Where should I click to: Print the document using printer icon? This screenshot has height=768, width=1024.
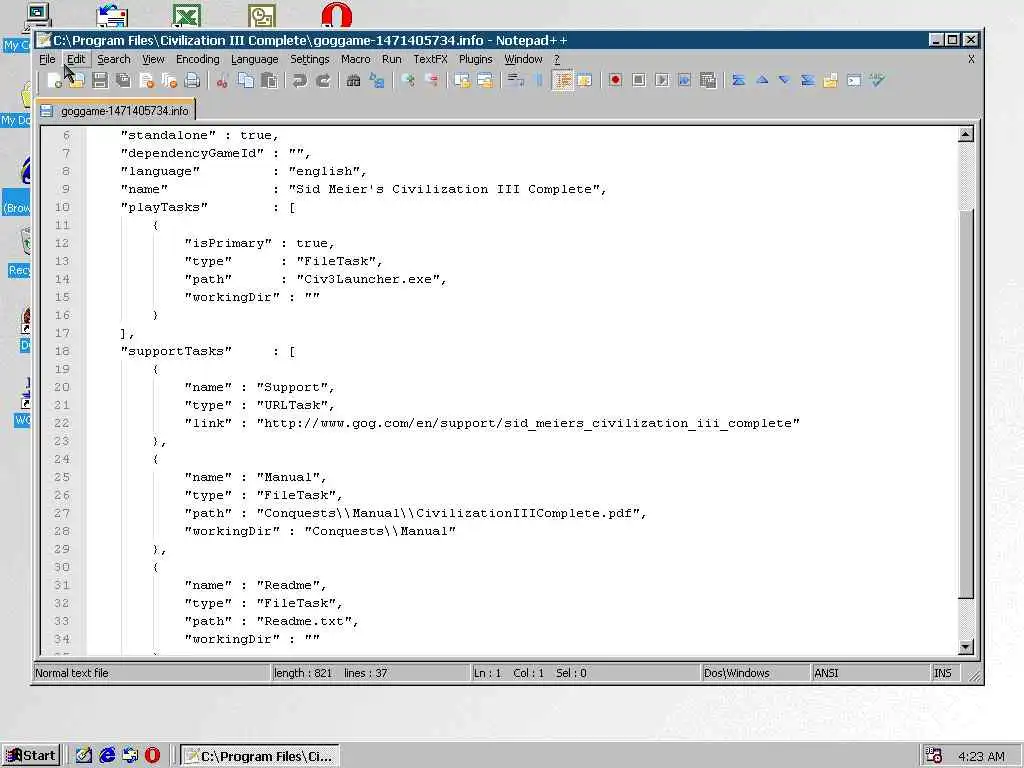[x=192, y=80]
